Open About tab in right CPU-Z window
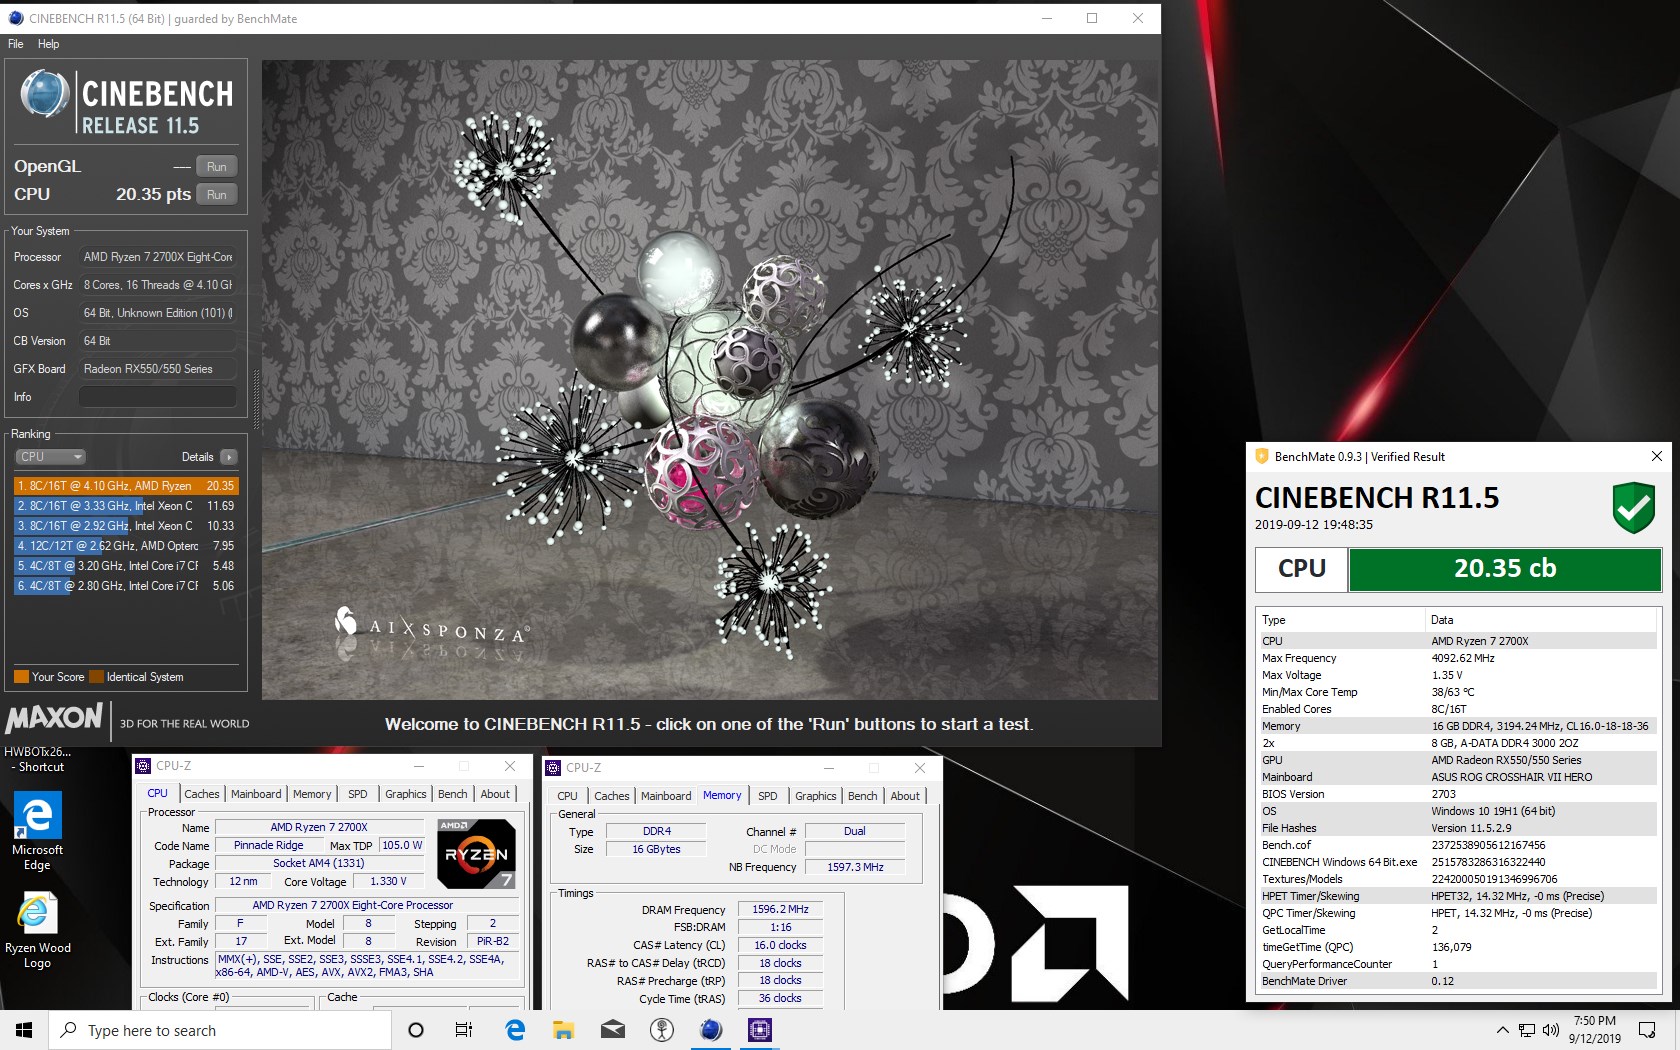The height and width of the screenshot is (1050, 1680). [x=906, y=796]
